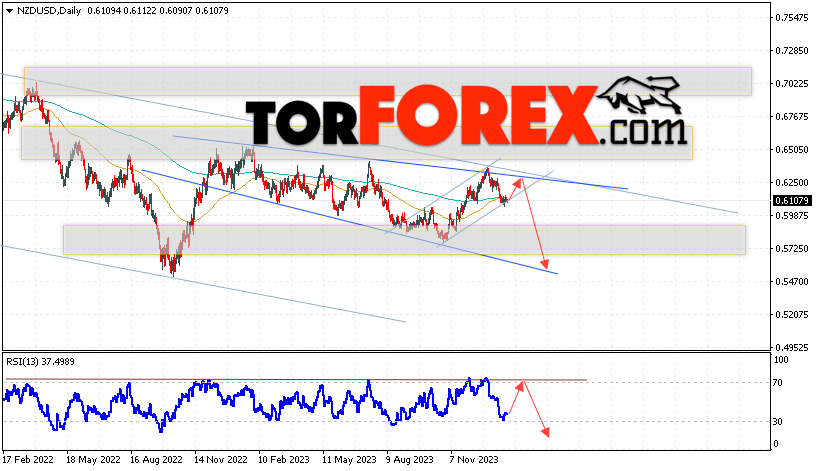This screenshot has width=816, height=471.
Task: Select the RSI 0 level label
Action: click(776, 444)
